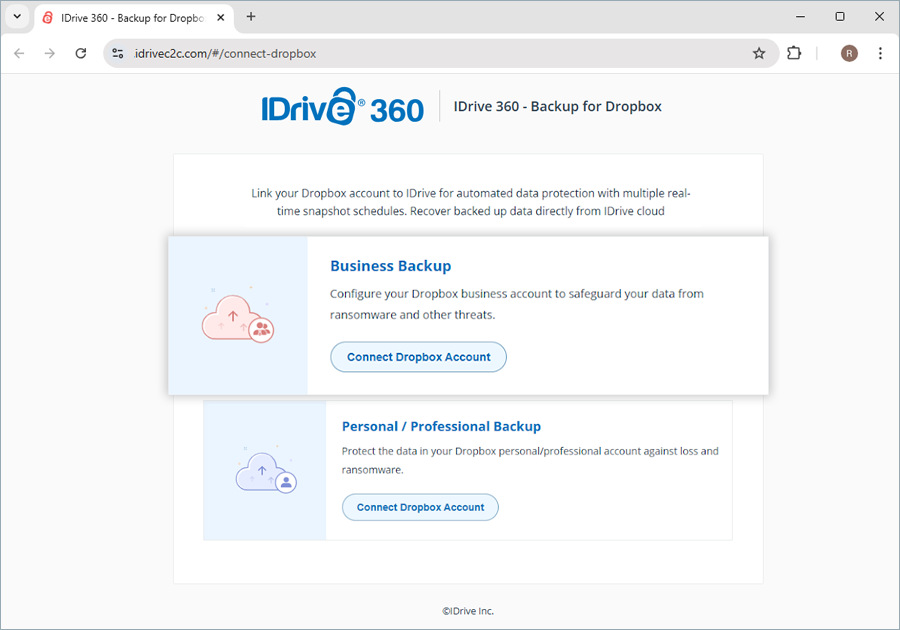Image resolution: width=900 pixels, height=630 pixels.
Task: Close the IDrive 360 browser tab
Action: pos(220,18)
